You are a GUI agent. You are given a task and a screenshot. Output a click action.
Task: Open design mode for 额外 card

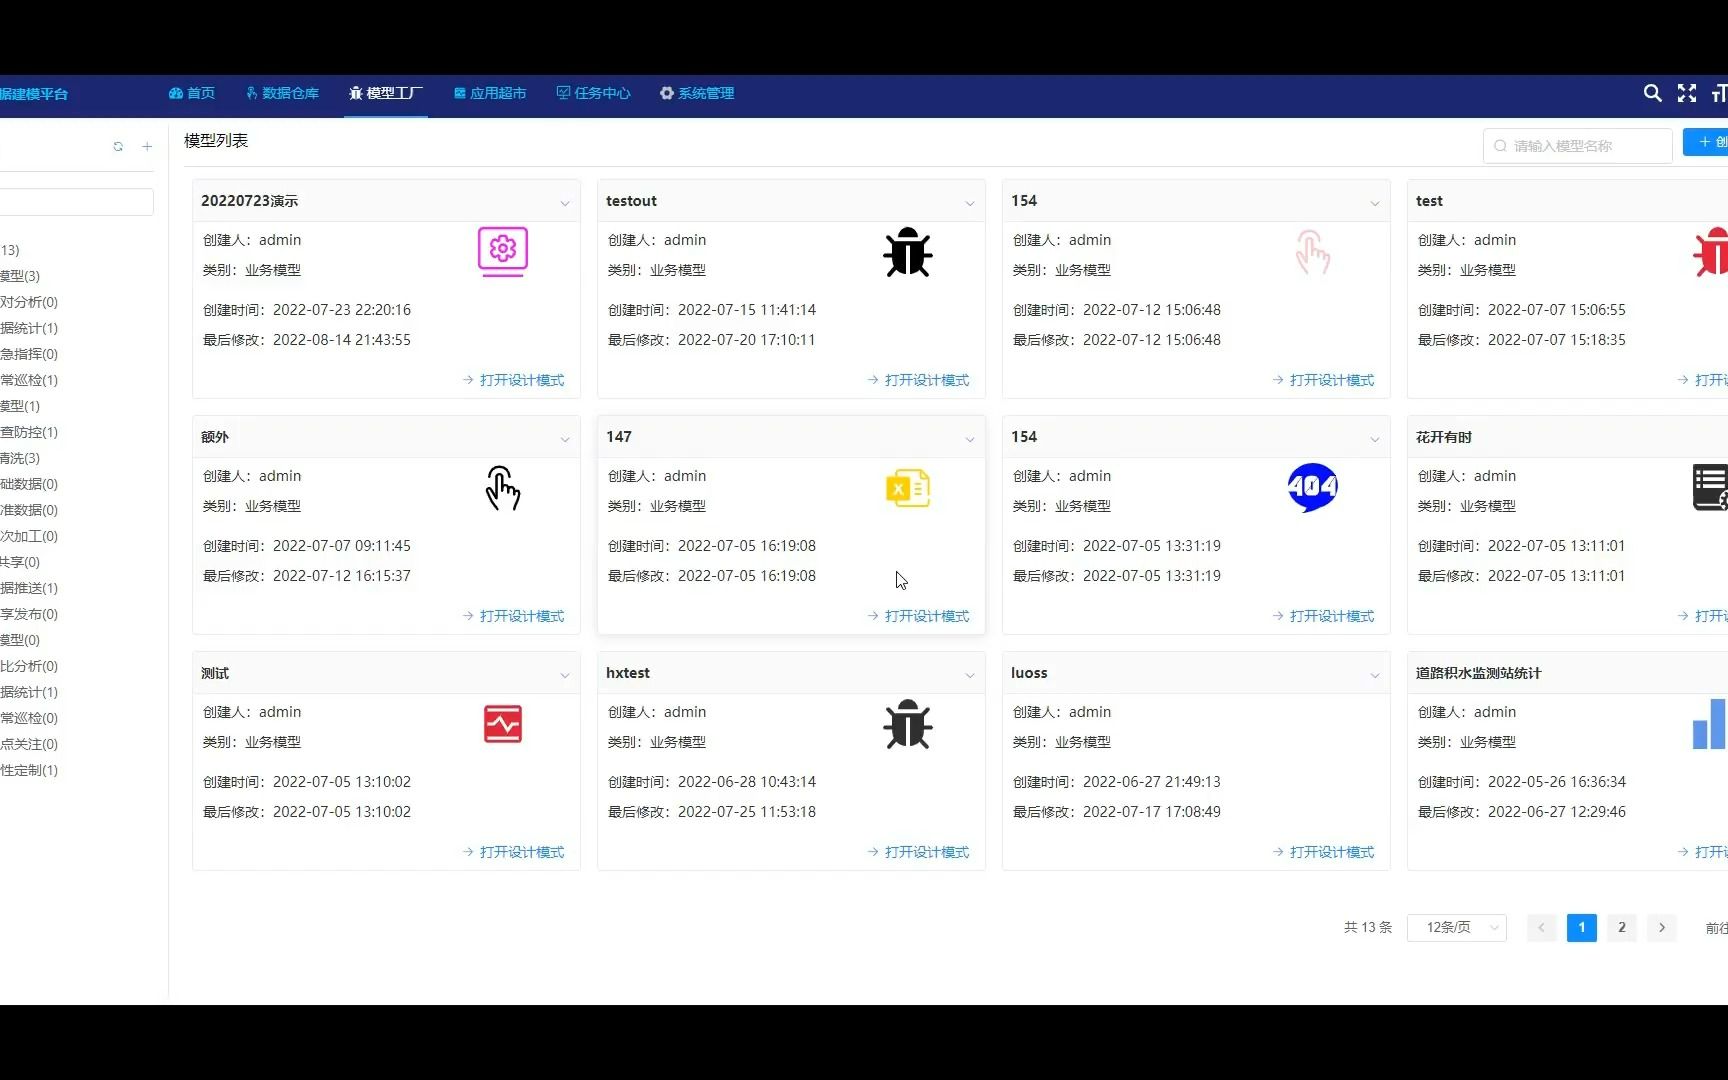point(514,616)
